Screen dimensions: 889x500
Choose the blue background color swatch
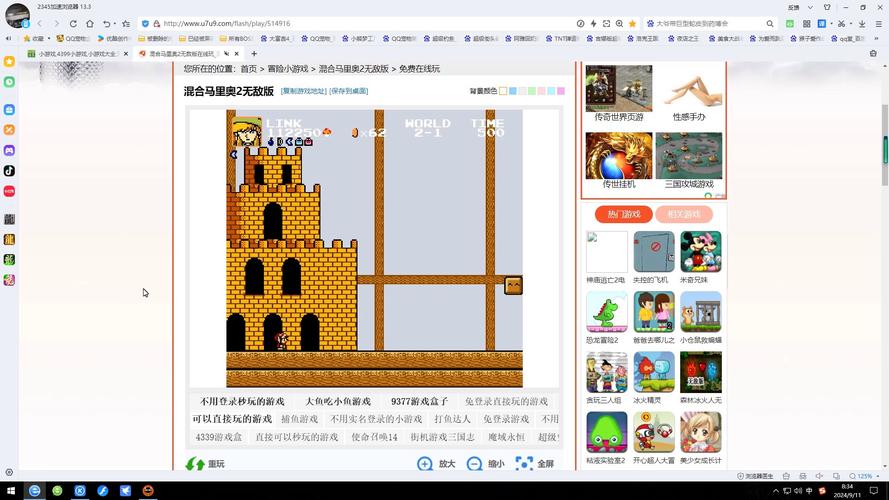tap(513, 91)
